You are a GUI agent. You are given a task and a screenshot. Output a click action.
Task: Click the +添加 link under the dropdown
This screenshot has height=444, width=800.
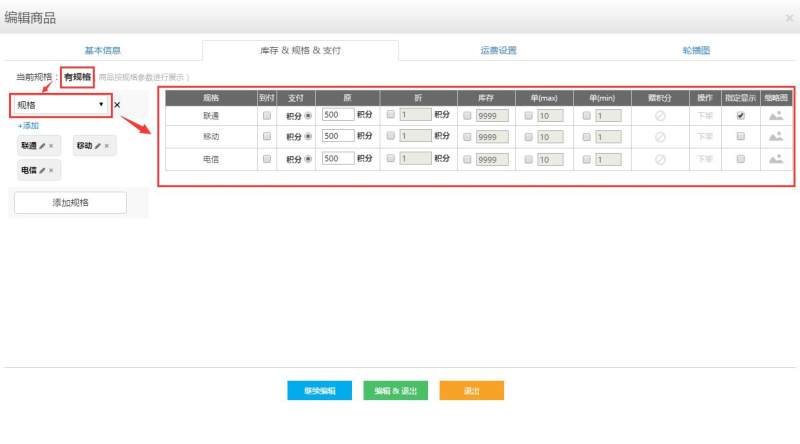[x=28, y=126]
